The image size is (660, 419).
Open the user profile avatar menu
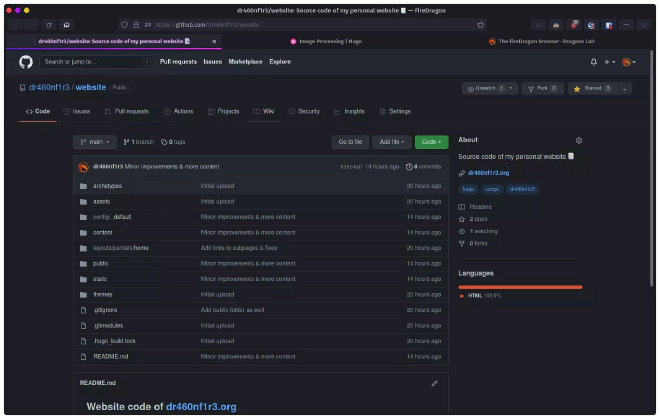[628, 62]
